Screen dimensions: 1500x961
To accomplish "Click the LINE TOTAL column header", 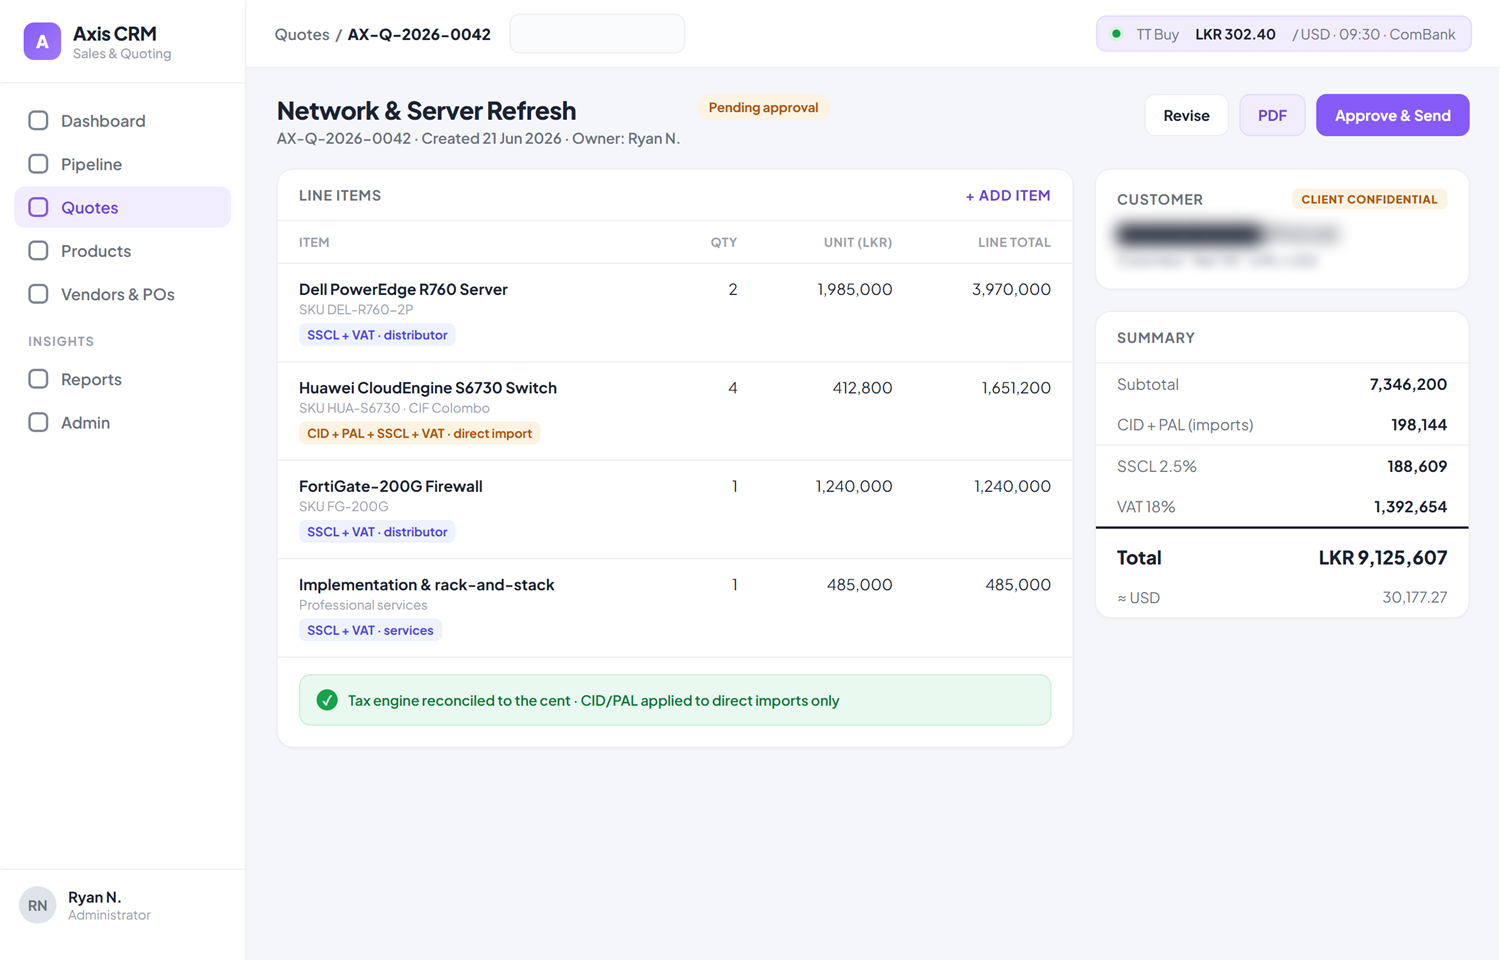I will pyautogui.click(x=1014, y=242).
